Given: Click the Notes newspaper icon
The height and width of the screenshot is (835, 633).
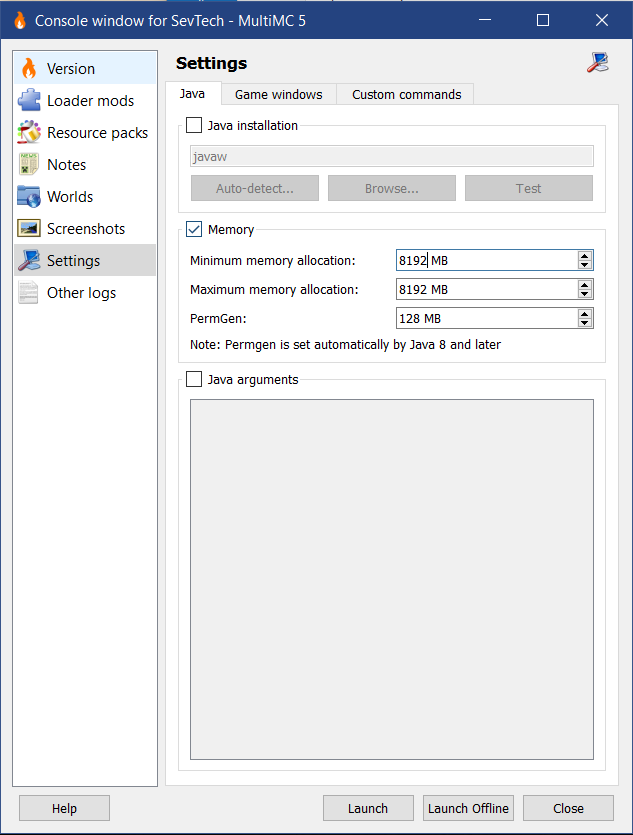Looking at the screenshot, I should coord(29,164).
